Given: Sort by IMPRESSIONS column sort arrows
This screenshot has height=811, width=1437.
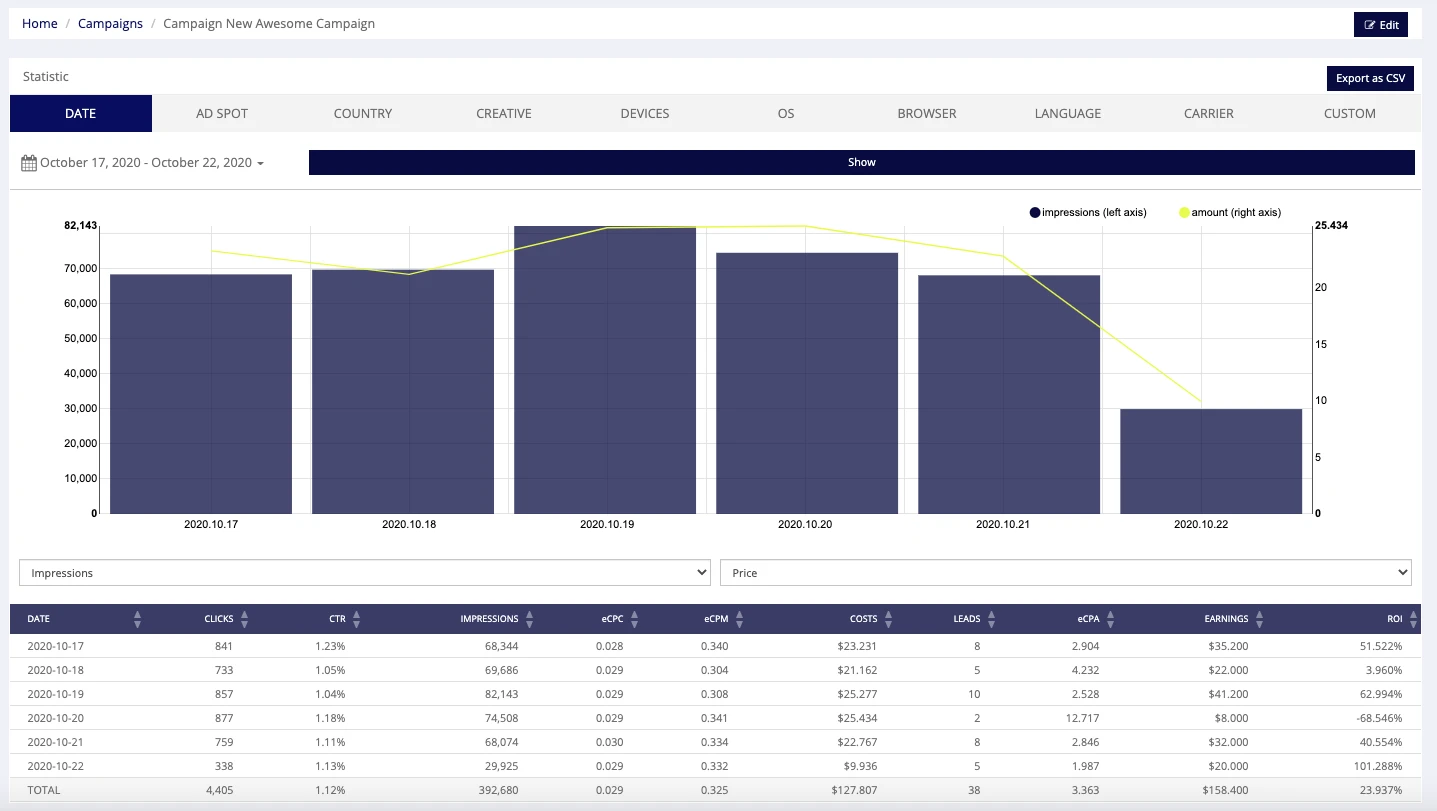Looking at the screenshot, I should (529, 619).
